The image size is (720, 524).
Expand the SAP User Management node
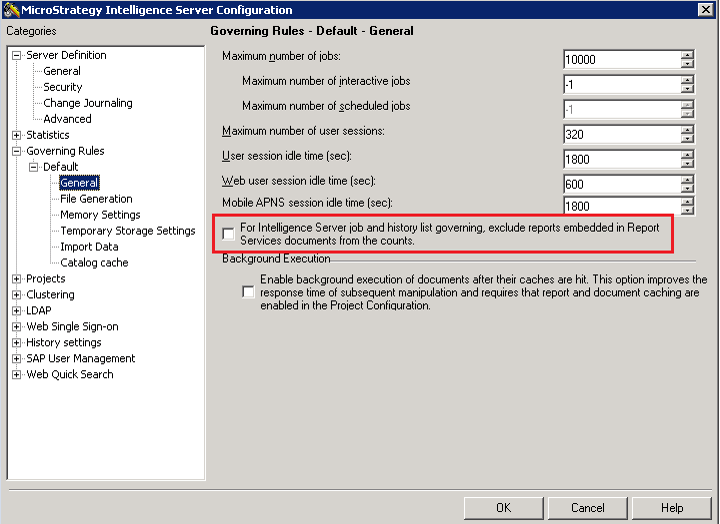(x=17, y=359)
